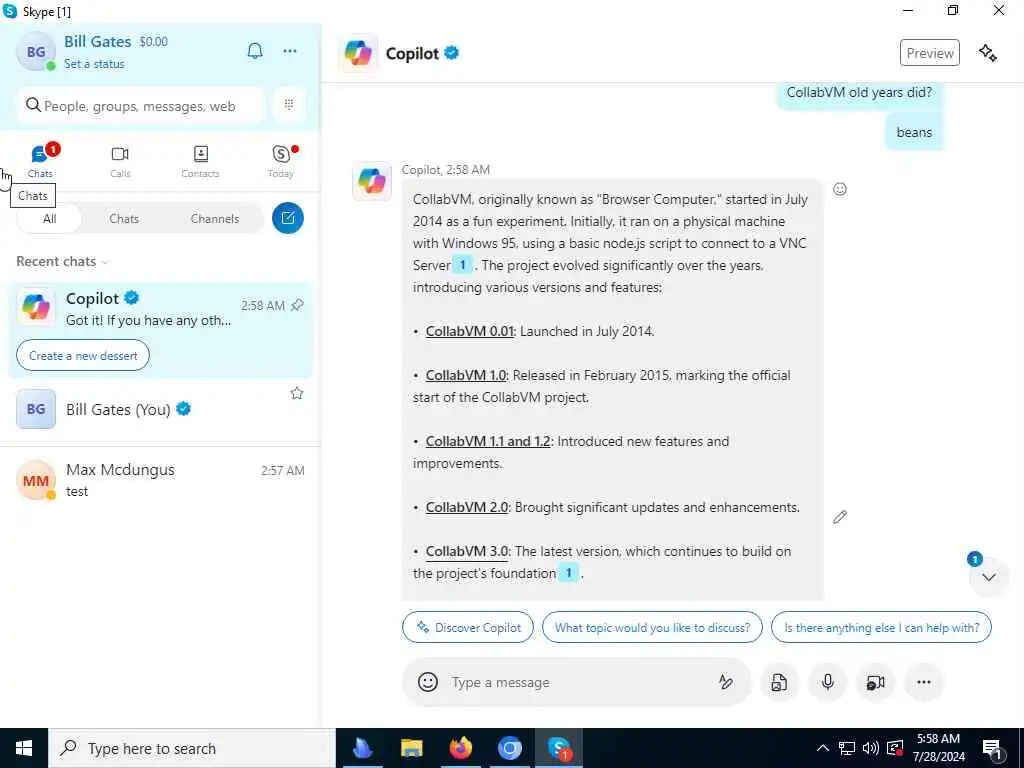Open the Windows Action Center notifications
Viewport: 1024px width, 768px height.
992,748
